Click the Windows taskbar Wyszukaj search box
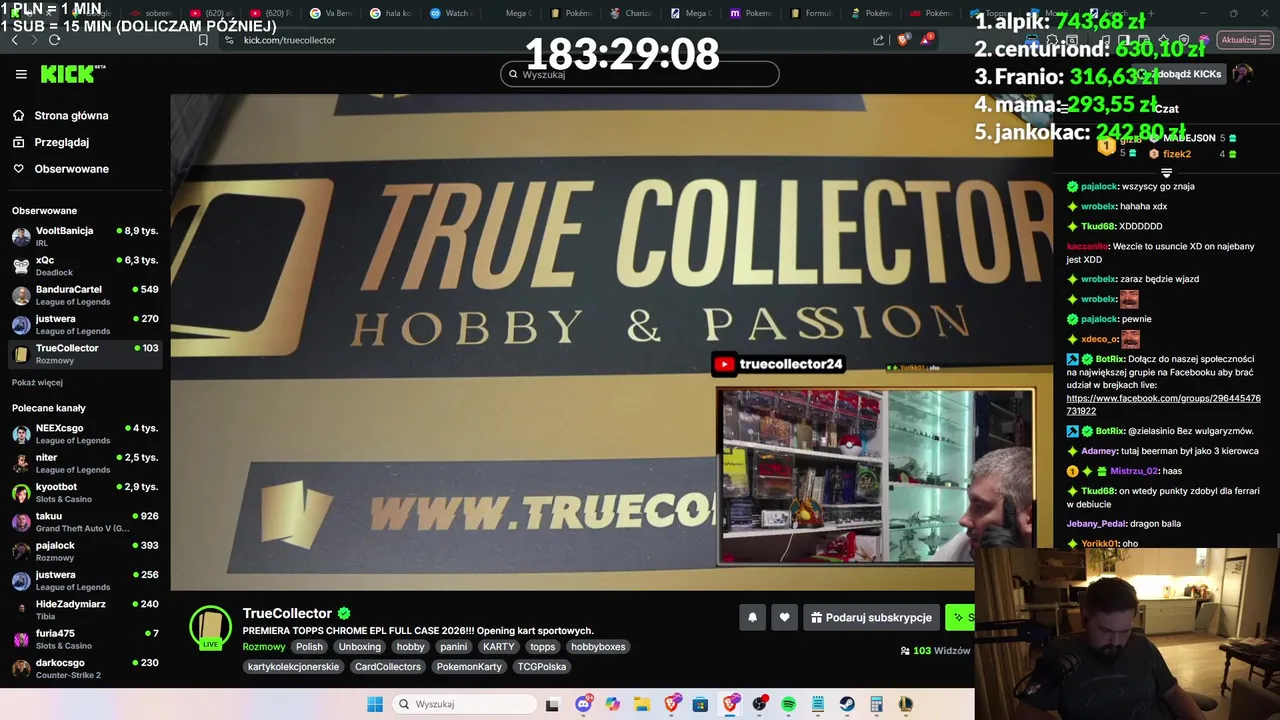The width and height of the screenshot is (1280, 720). coord(463,704)
